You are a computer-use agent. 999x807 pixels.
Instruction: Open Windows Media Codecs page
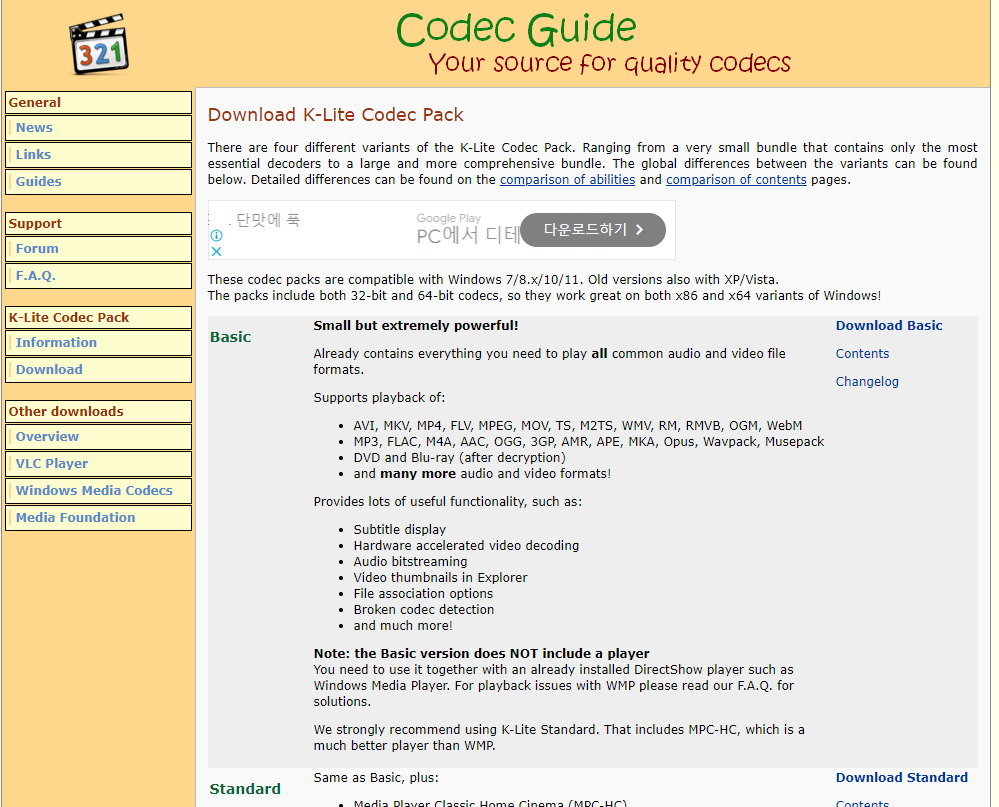[98, 490]
